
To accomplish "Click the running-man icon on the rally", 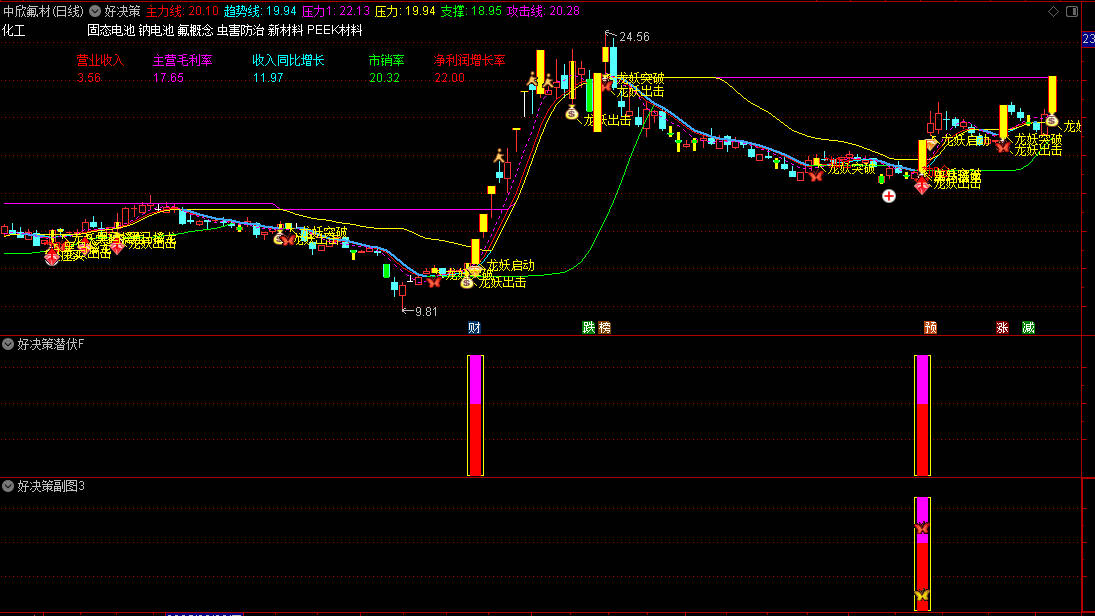I will pos(499,156).
